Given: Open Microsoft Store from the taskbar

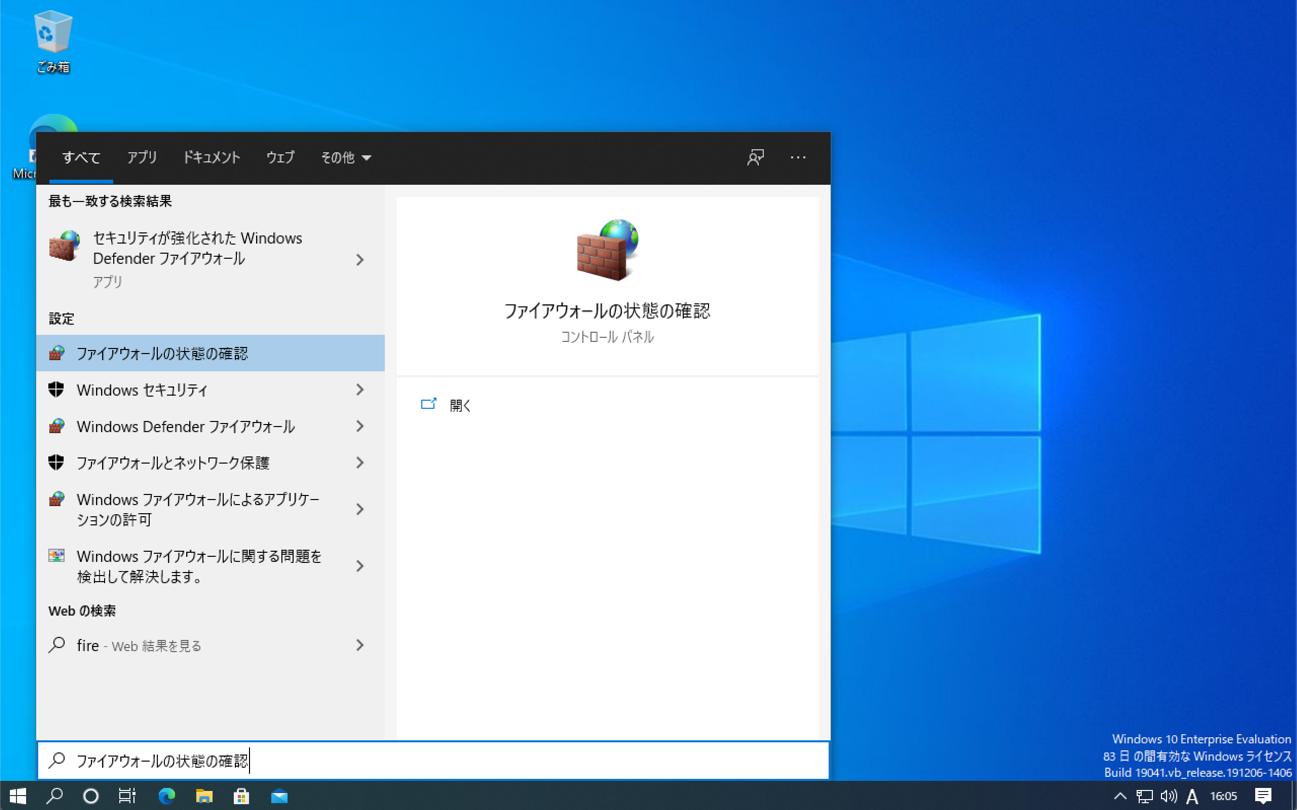Looking at the screenshot, I should 241,796.
